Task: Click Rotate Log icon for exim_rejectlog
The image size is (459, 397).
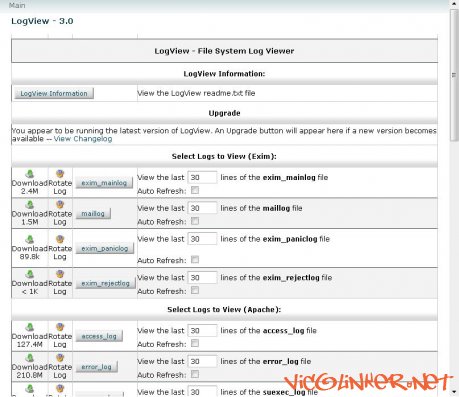Action: point(60,274)
